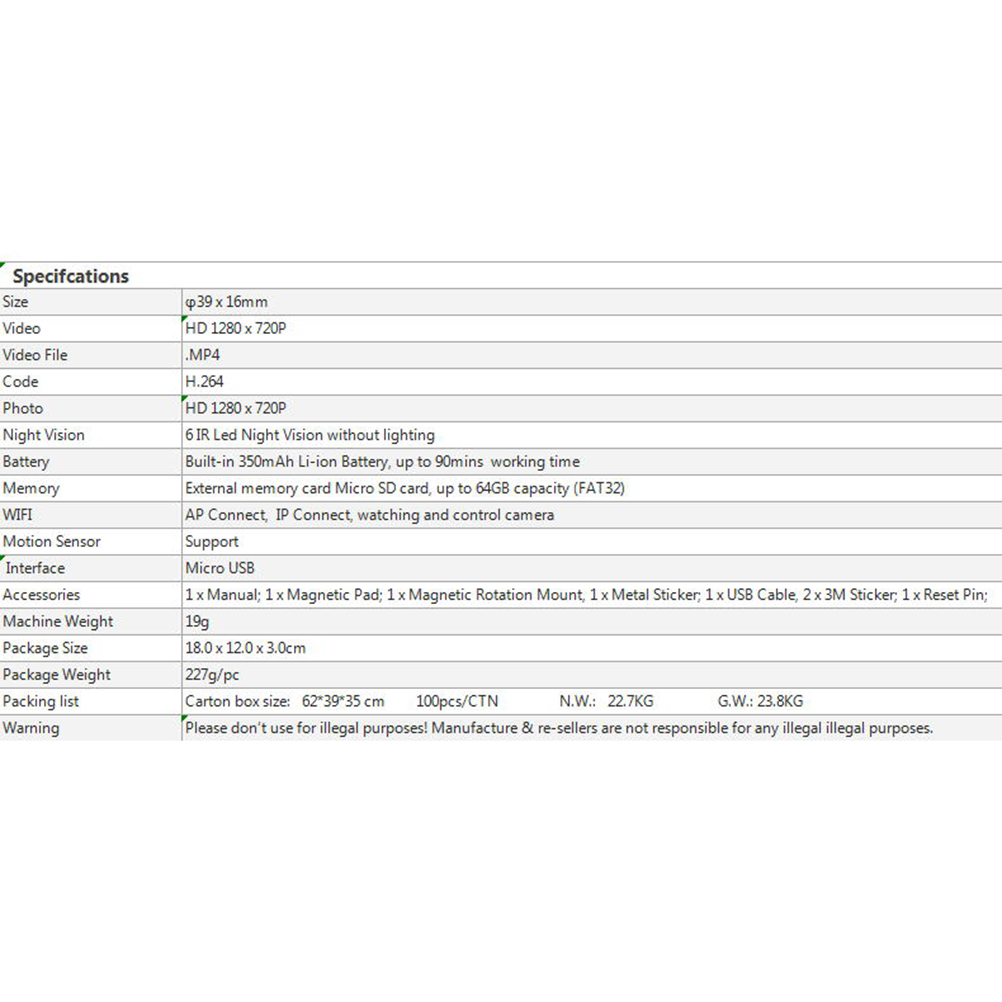1002x1002 pixels.
Task: Click the φ39 x 16mm size value
Action: [x=227, y=302]
